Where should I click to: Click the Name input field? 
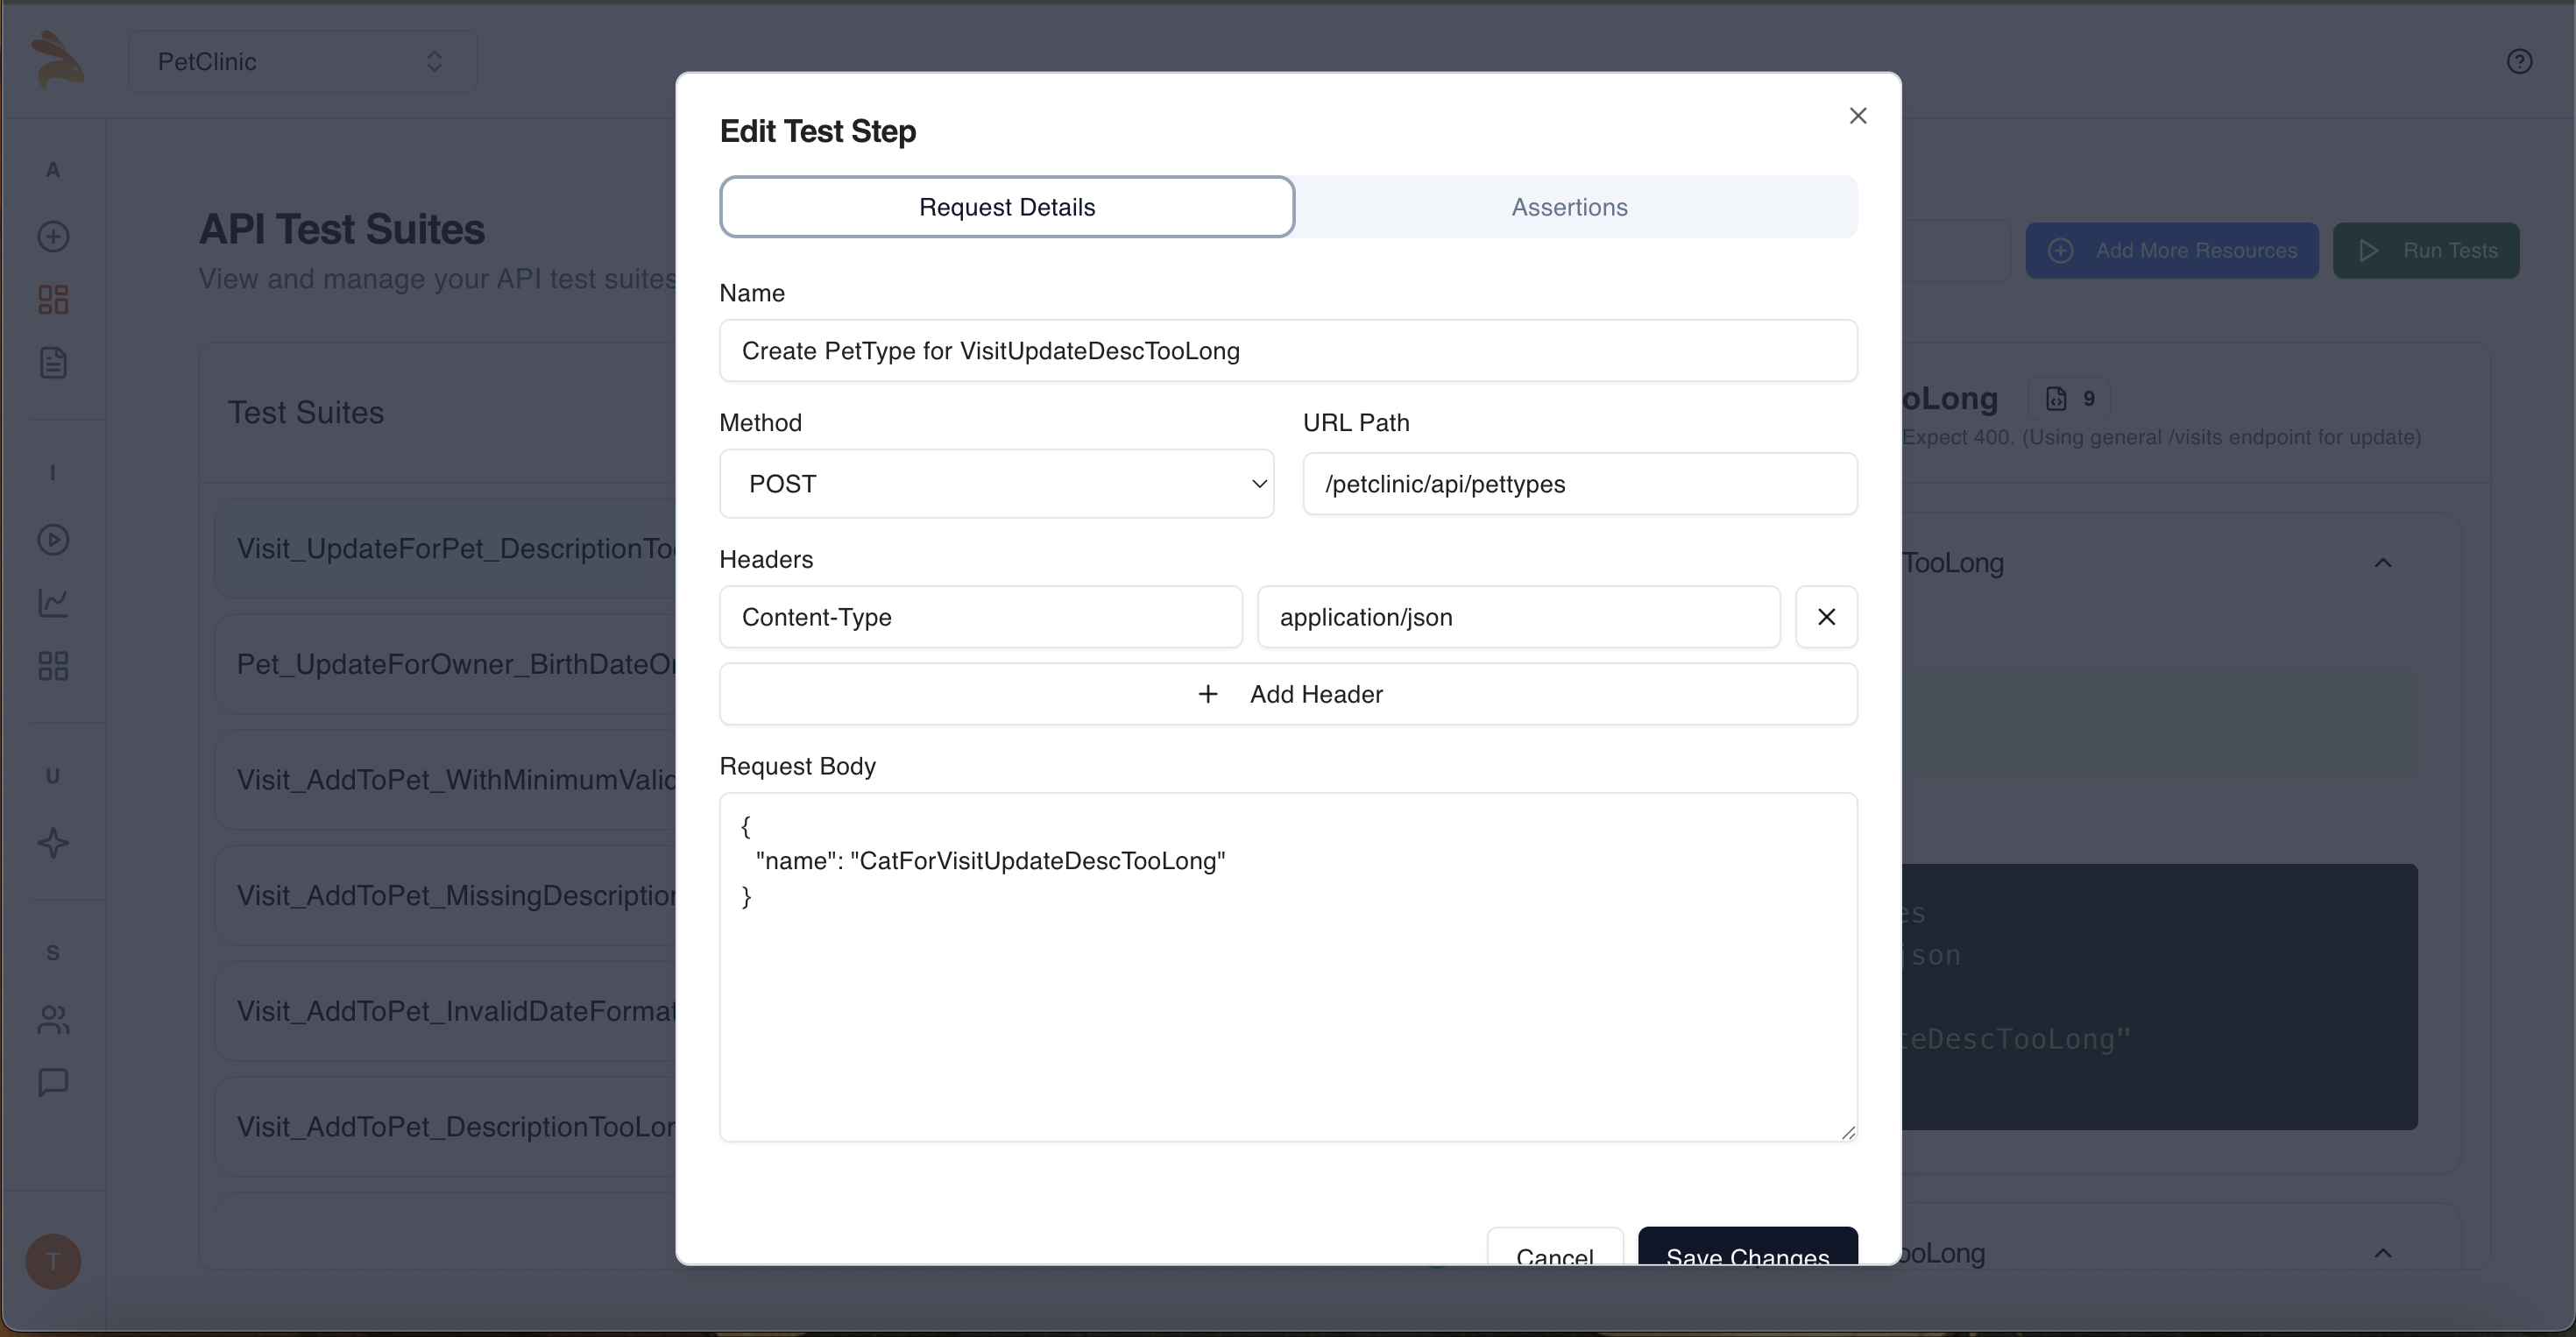click(1288, 351)
